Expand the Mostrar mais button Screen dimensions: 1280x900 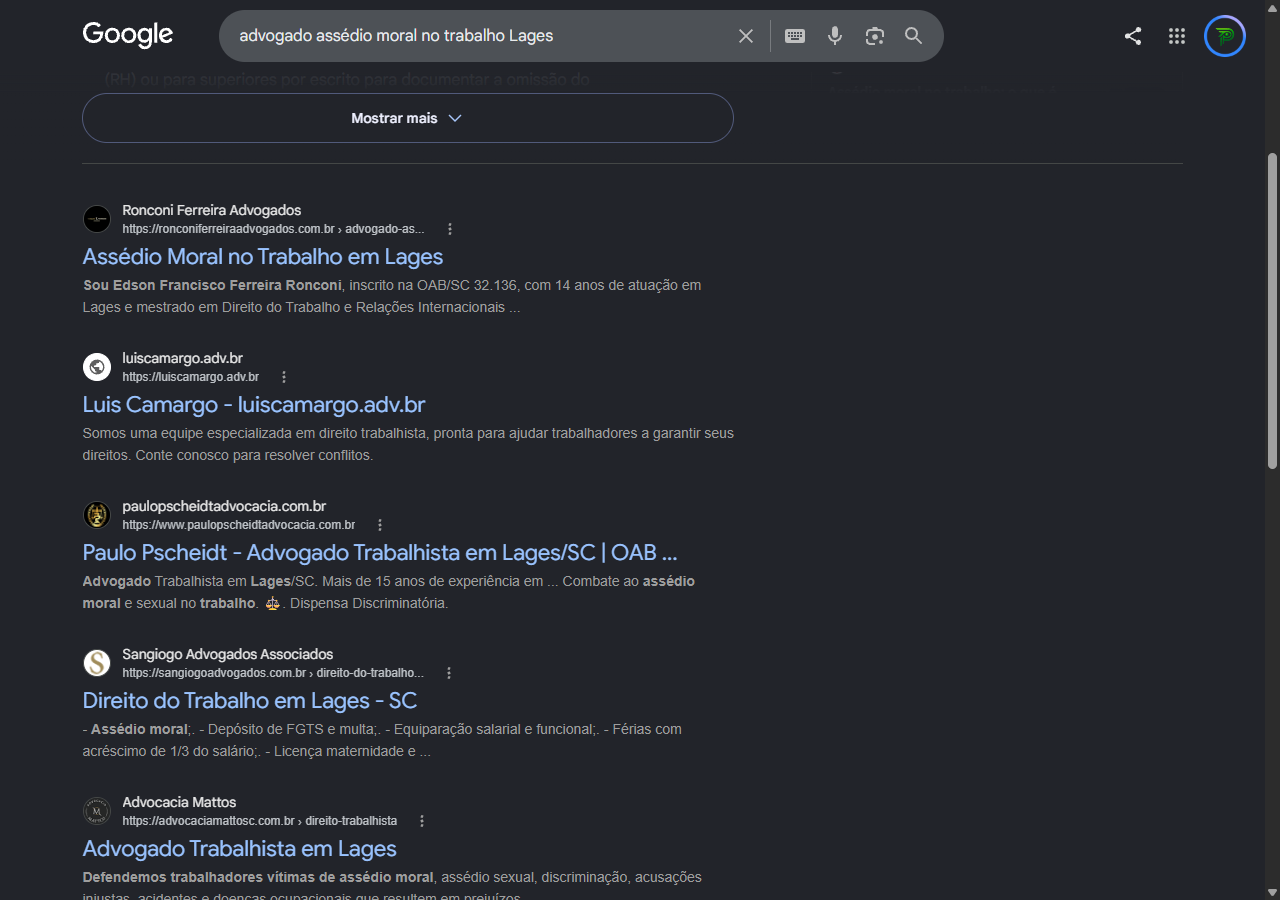click(408, 118)
